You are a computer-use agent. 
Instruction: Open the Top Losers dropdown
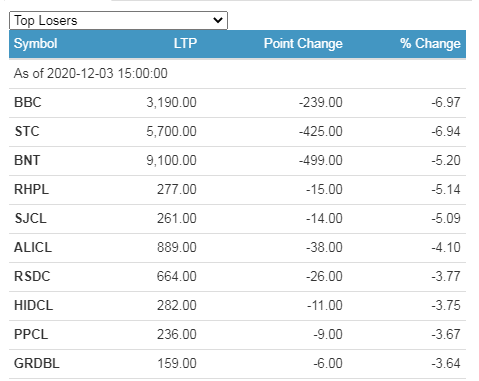tap(118, 21)
